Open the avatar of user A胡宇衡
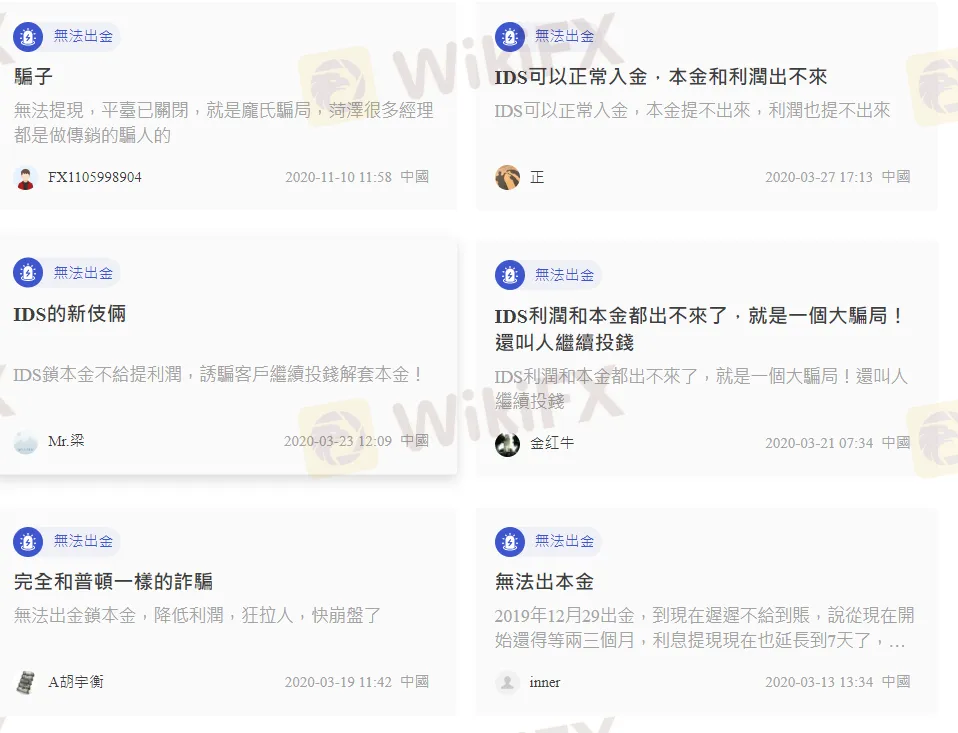Image resolution: width=958 pixels, height=733 pixels. point(26,682)
